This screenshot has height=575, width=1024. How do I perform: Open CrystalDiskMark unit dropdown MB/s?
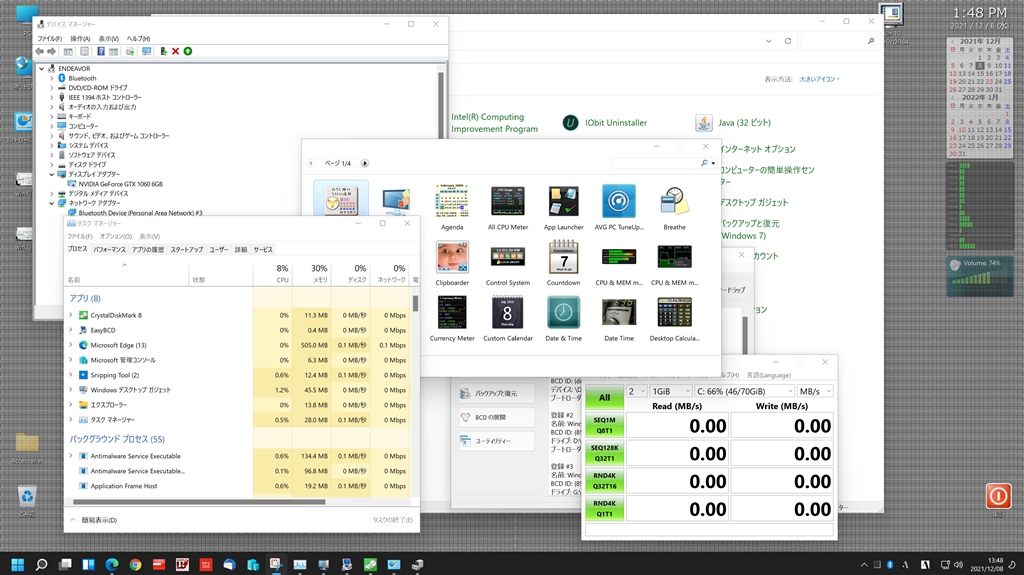[x=815, y=391]
